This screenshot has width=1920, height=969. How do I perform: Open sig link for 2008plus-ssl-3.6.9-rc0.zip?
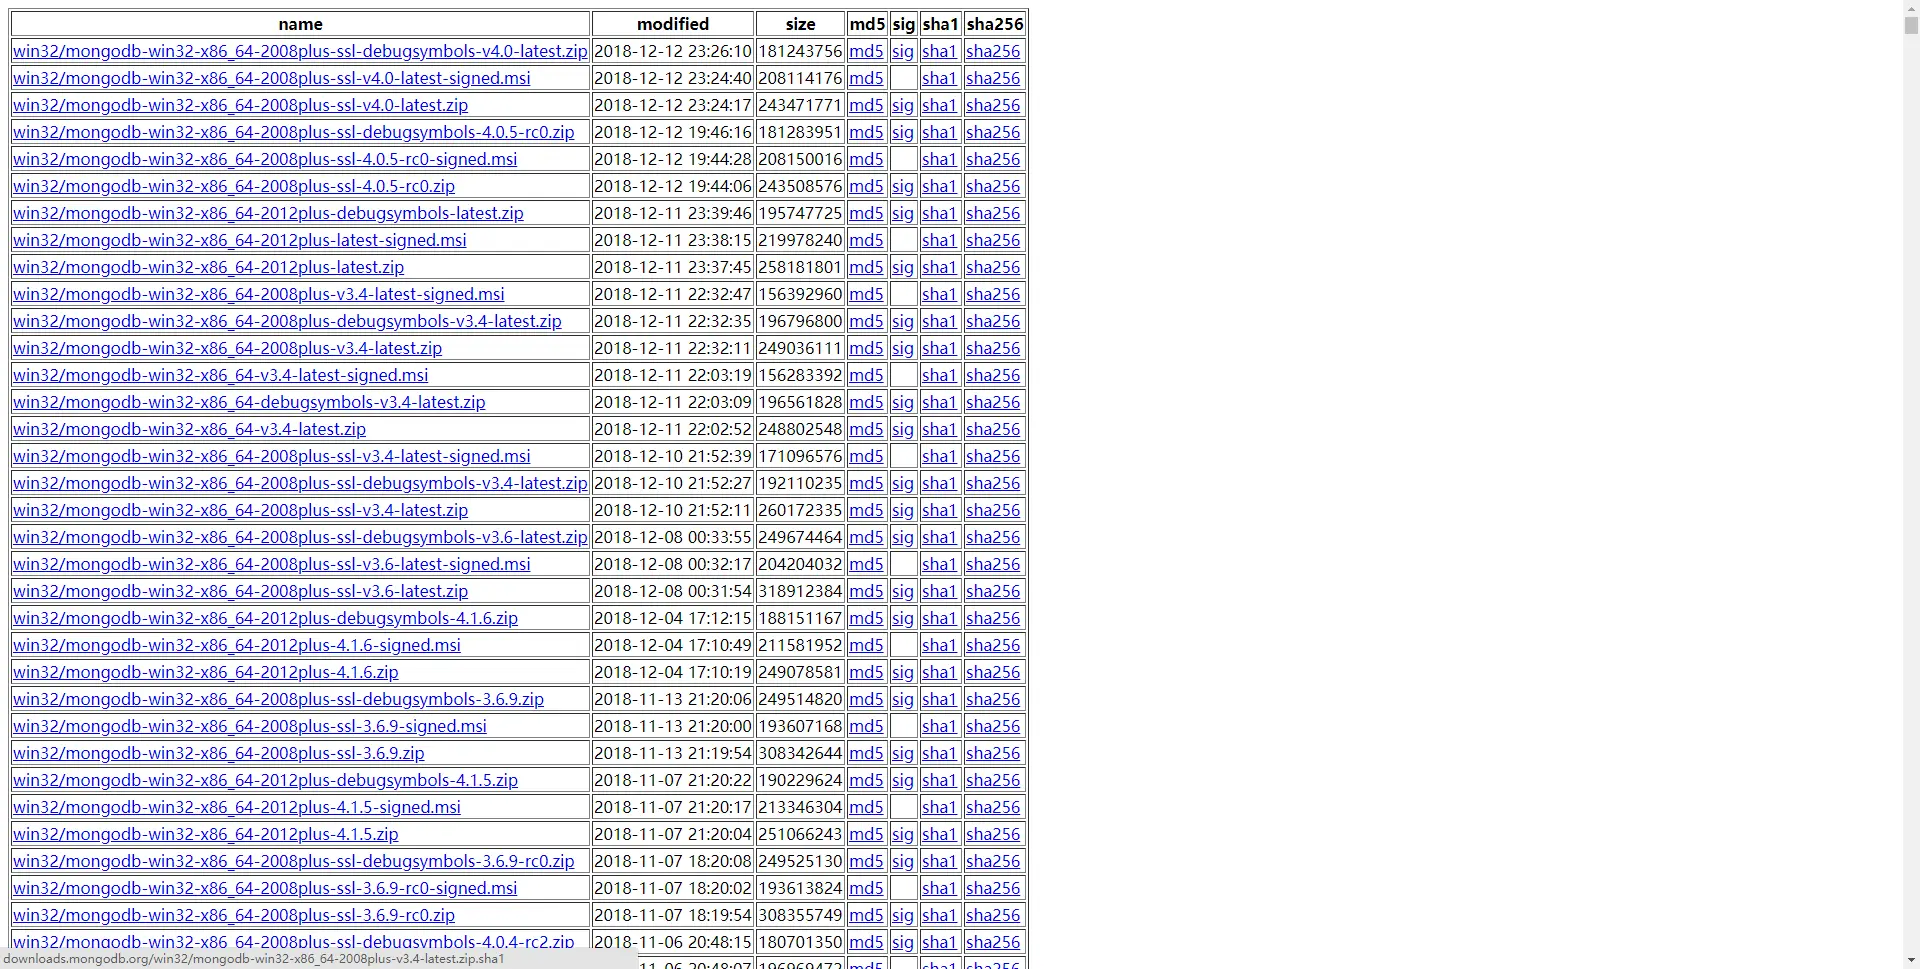(903, 915)
